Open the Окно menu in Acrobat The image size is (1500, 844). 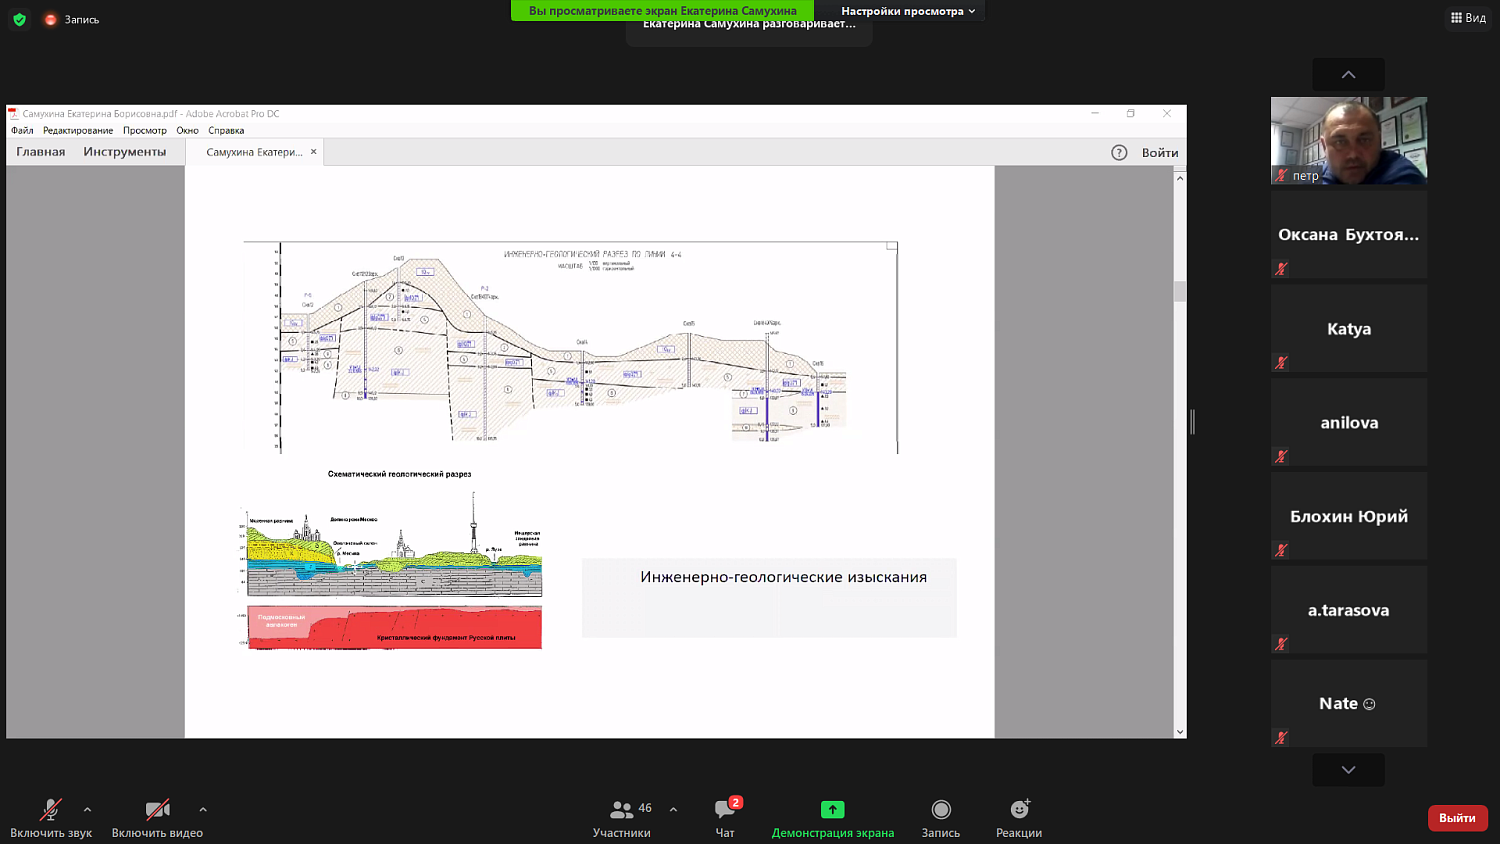pyautogui.click(x=187, y=130)
